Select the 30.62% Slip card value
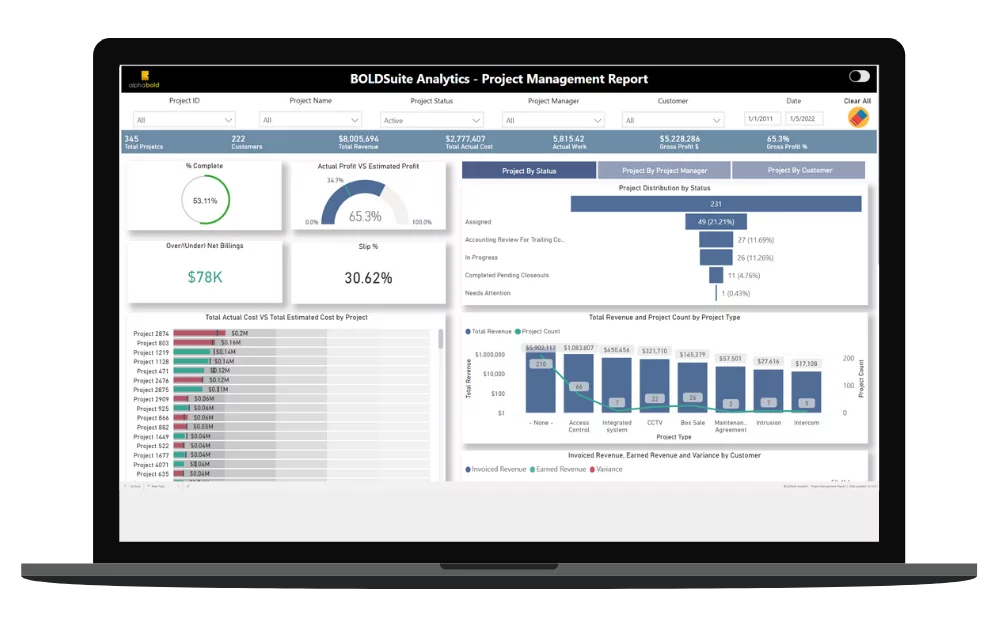 pyautogui.click(x=368, y=278)
